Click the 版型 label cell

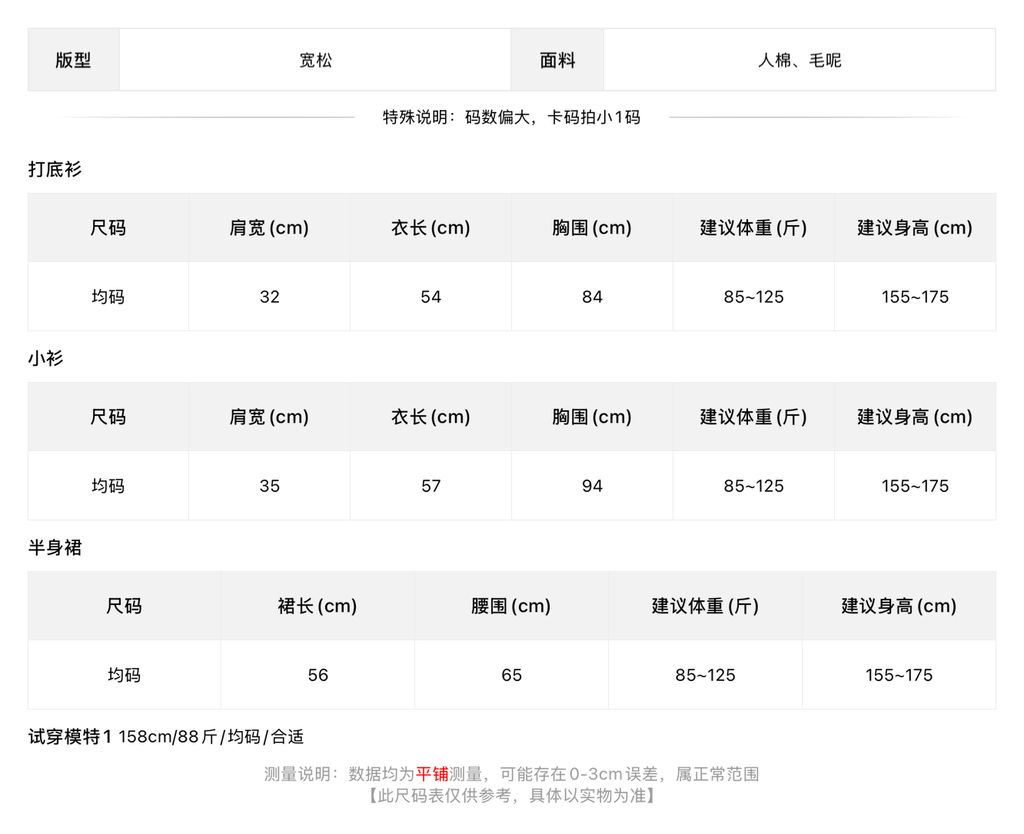pos(73,60)
